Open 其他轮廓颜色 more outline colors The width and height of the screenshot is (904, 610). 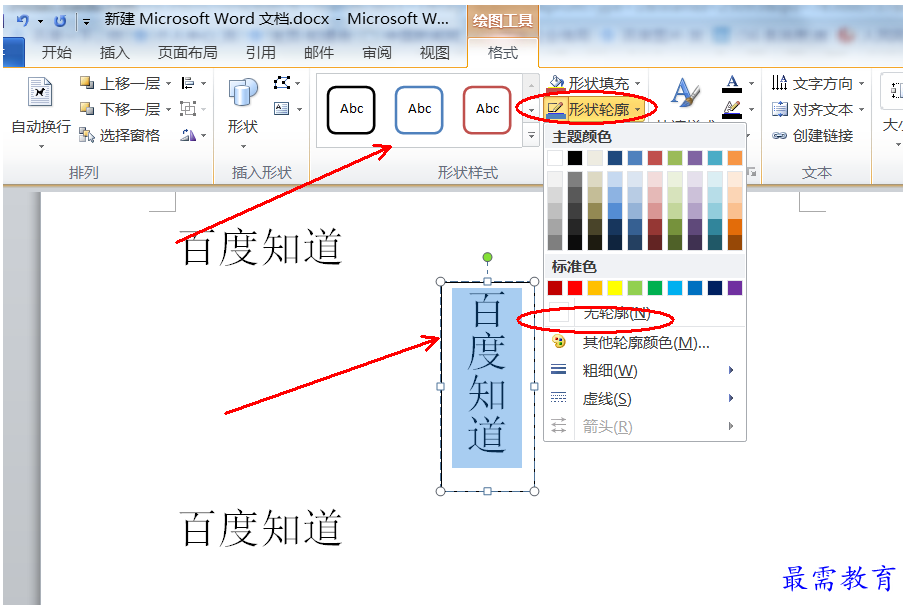point(645,342)
